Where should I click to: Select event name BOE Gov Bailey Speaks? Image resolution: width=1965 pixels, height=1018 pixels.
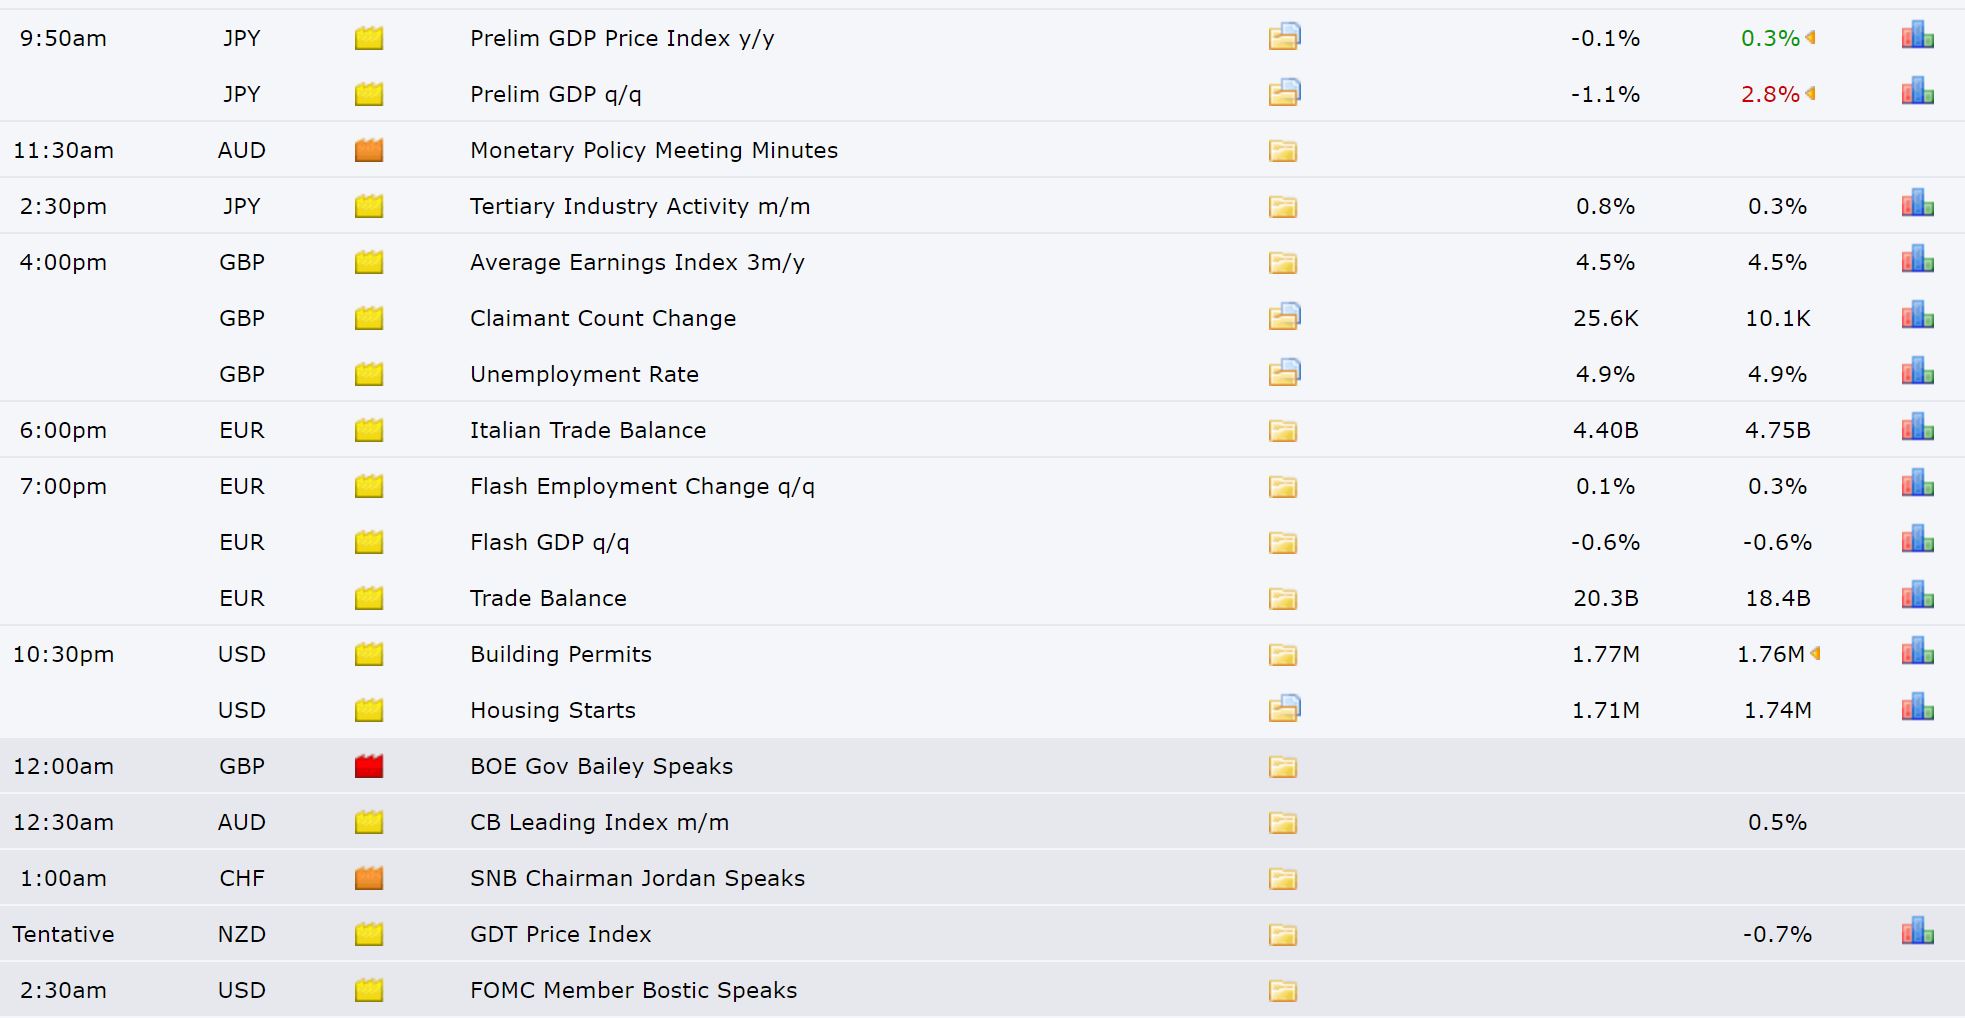click(x=601, y=767)
